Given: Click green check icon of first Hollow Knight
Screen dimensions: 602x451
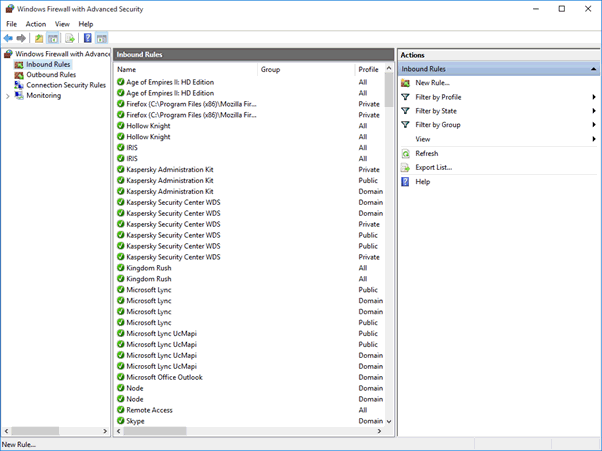Looking at the screenshot, I should 121,126.
